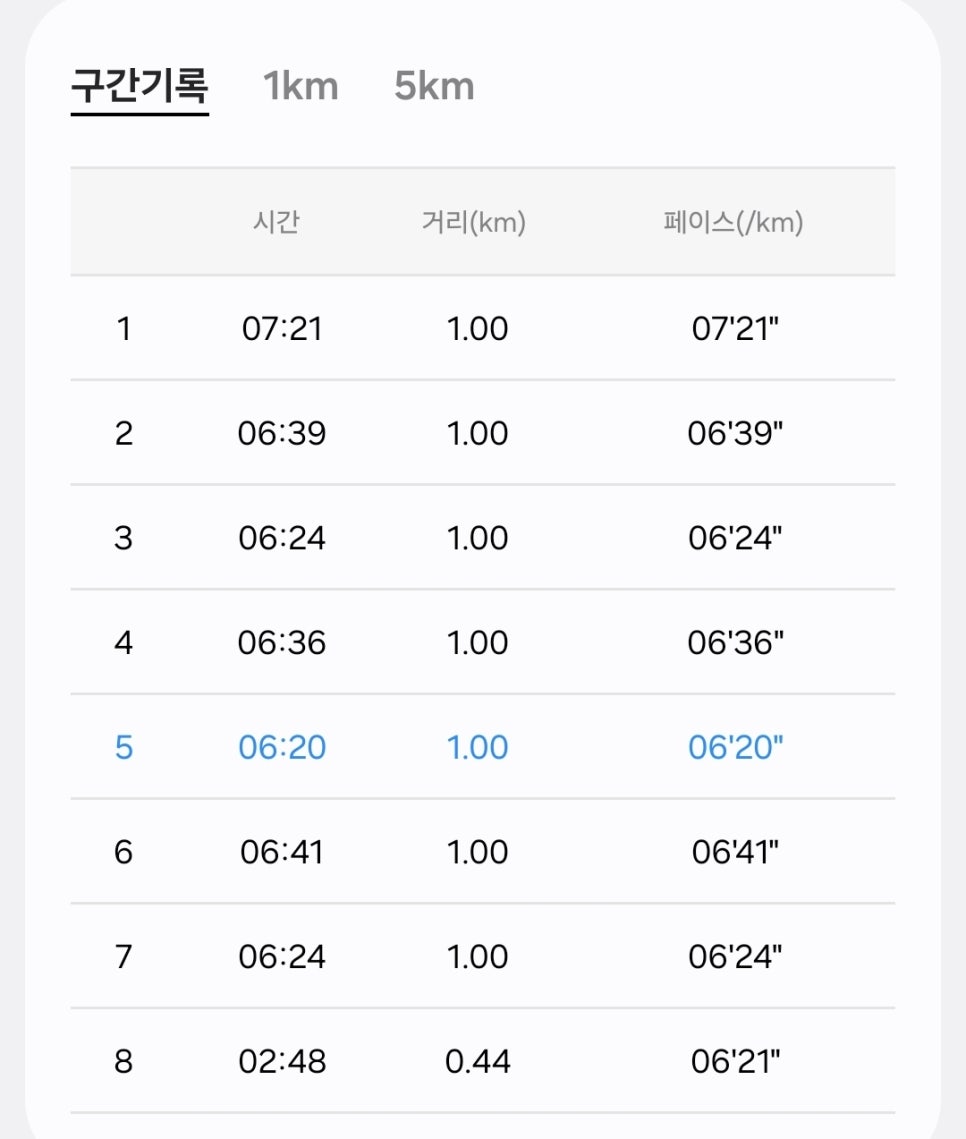Select lap 7 row number
This screenshot has width=966, height=1139.
(124, 956)
